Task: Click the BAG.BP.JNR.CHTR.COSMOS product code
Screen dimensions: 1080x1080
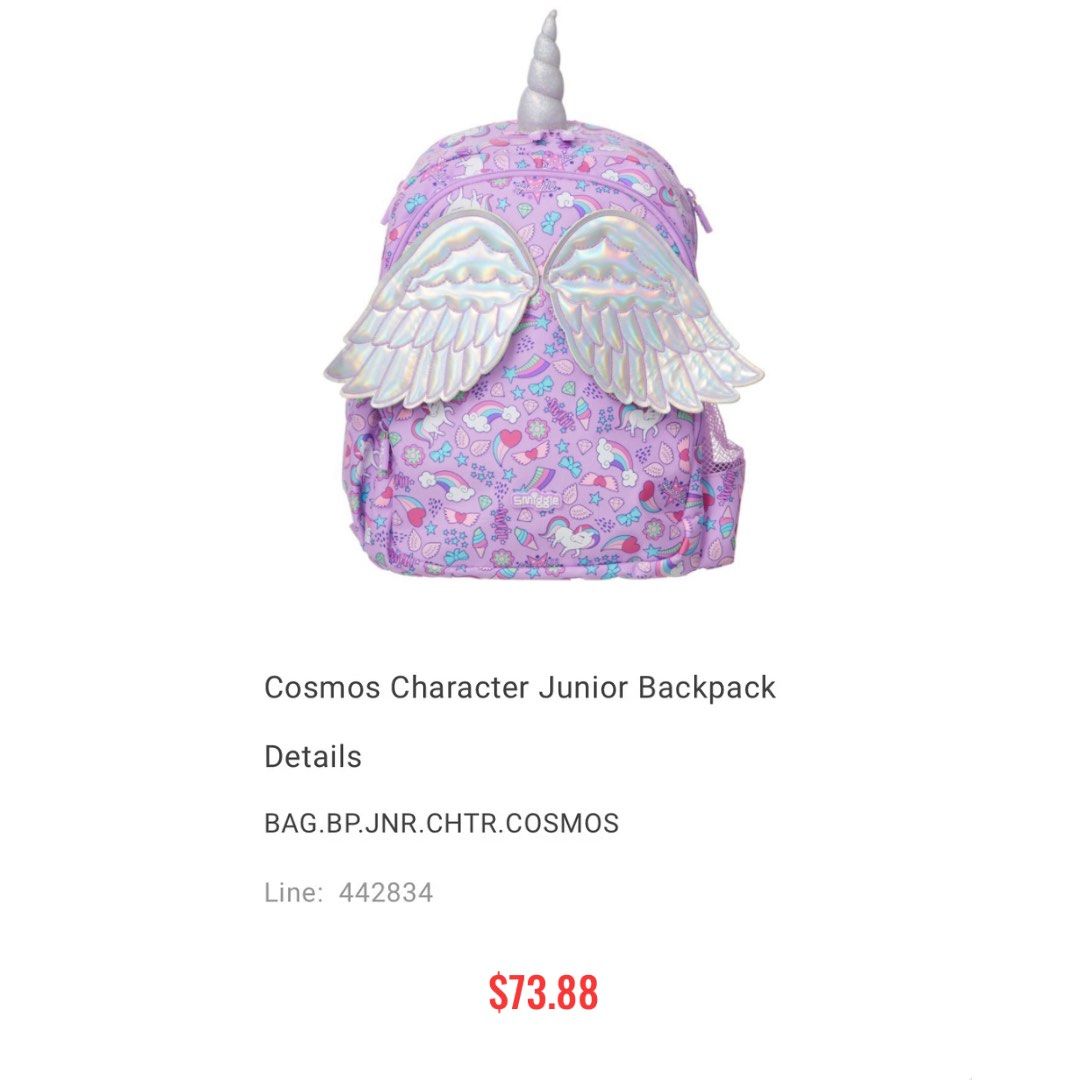Action: click(x=442, y=823)
